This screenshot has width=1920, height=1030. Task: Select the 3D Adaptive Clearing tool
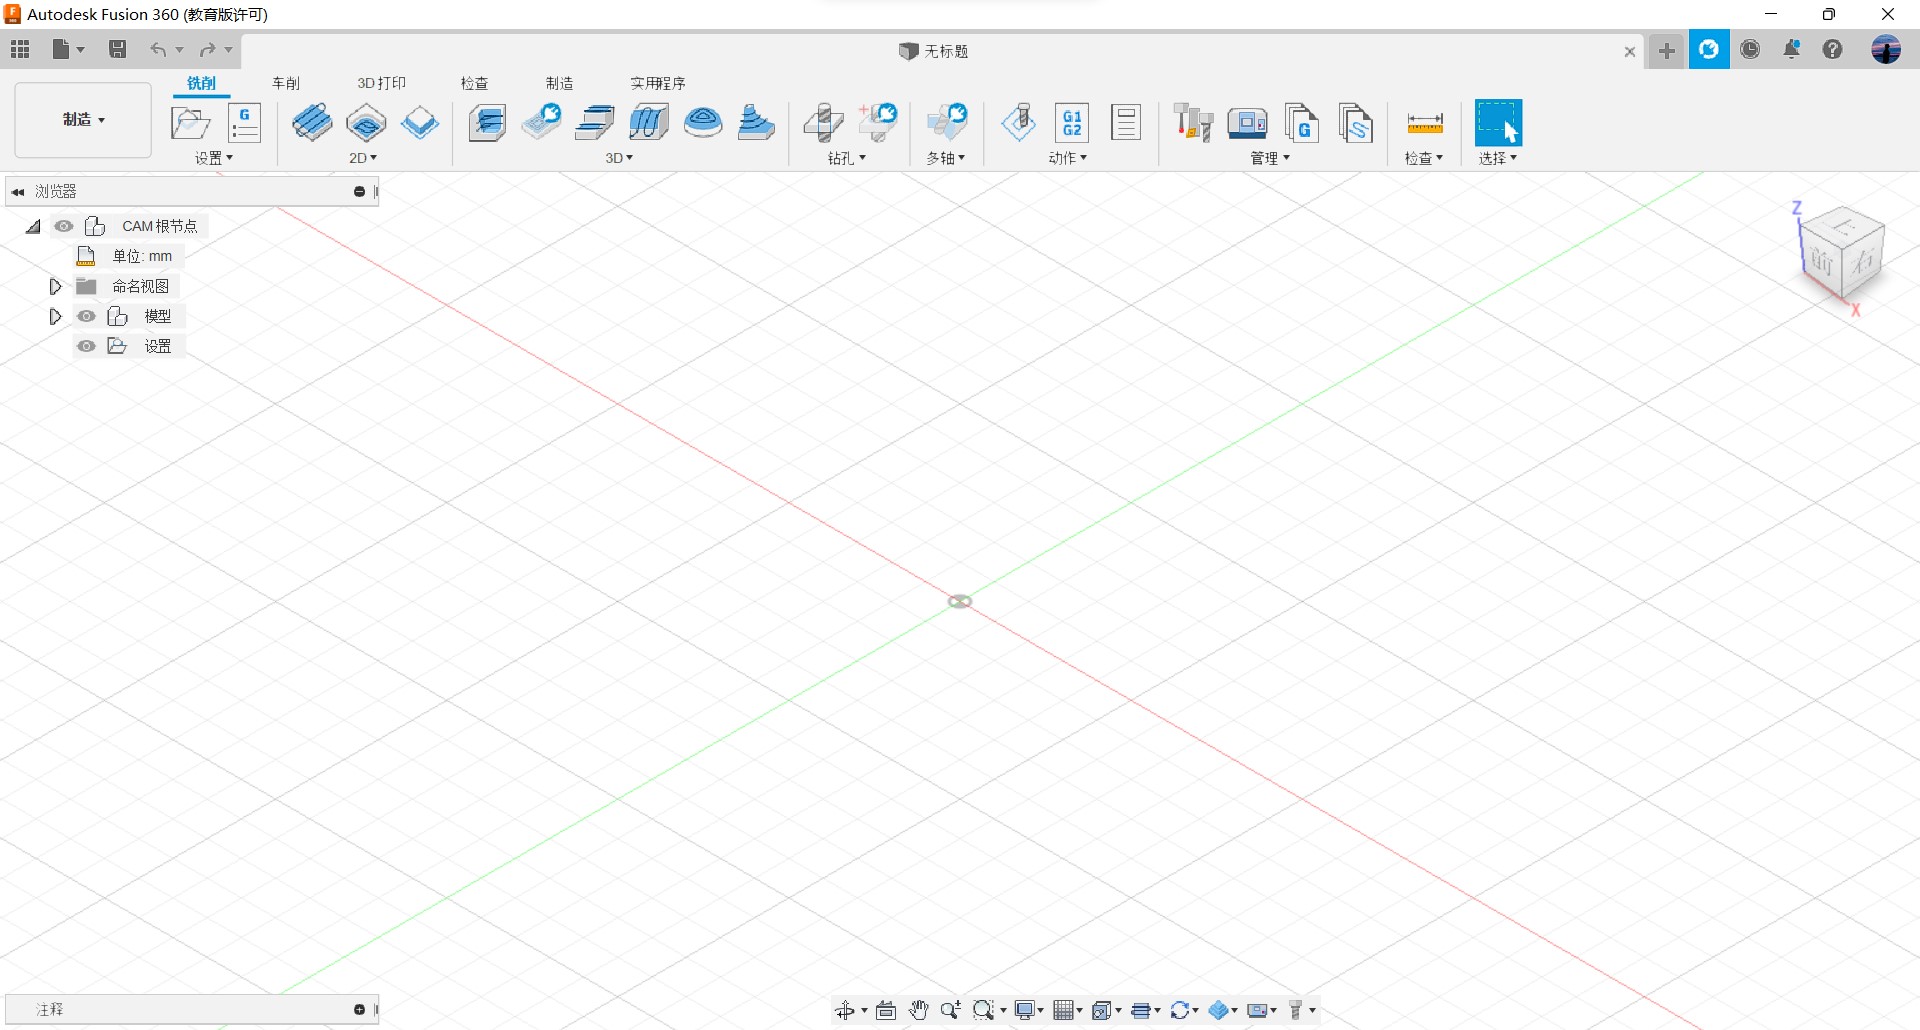pyautogui.click(x=487, y=123)
